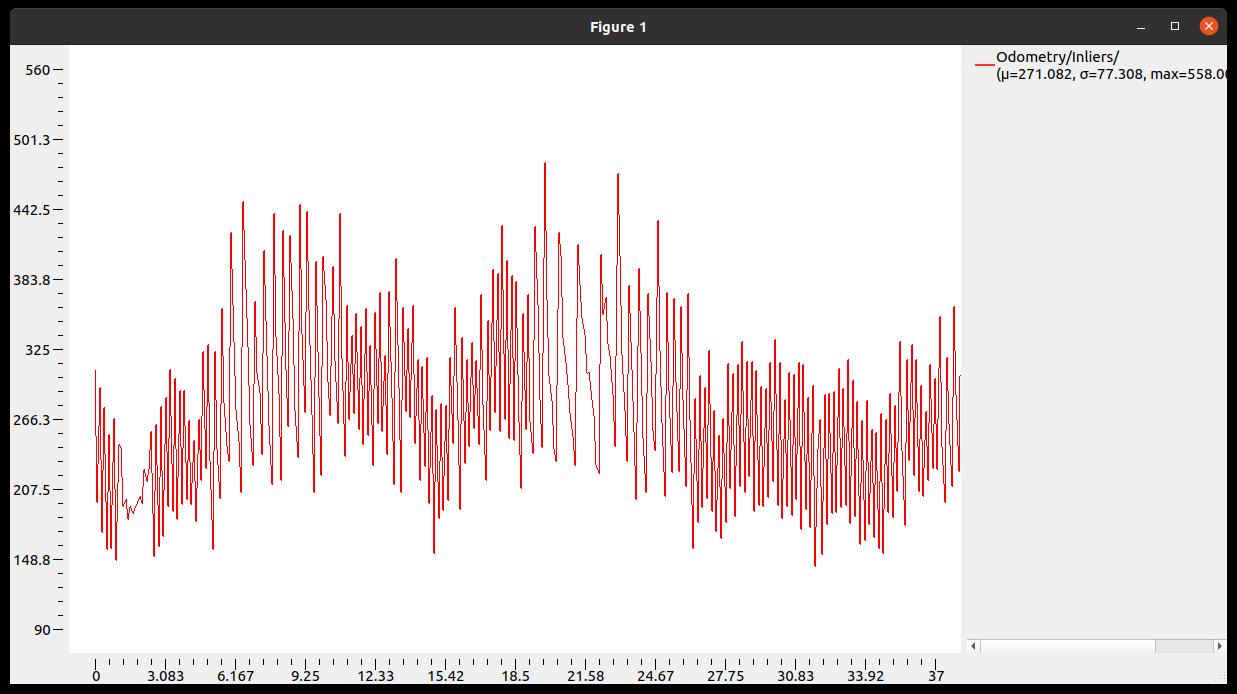Close the Figure 1 window
Viewport: 1237px width, 694px height.
1209,26
